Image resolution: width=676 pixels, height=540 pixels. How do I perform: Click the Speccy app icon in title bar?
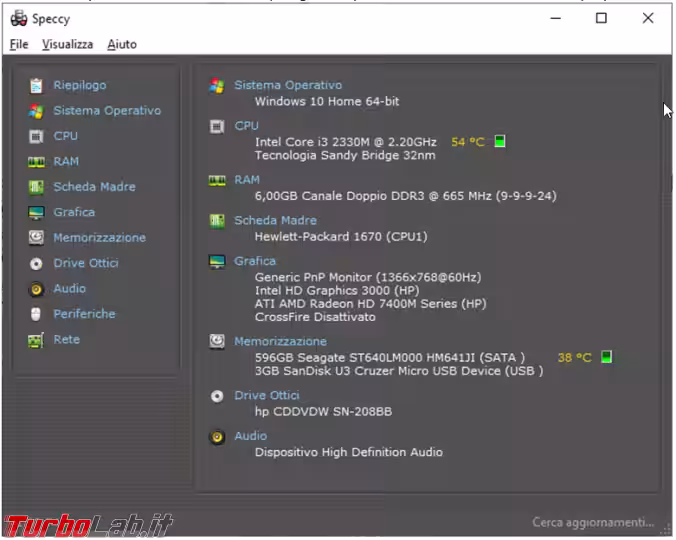[19, 19]
